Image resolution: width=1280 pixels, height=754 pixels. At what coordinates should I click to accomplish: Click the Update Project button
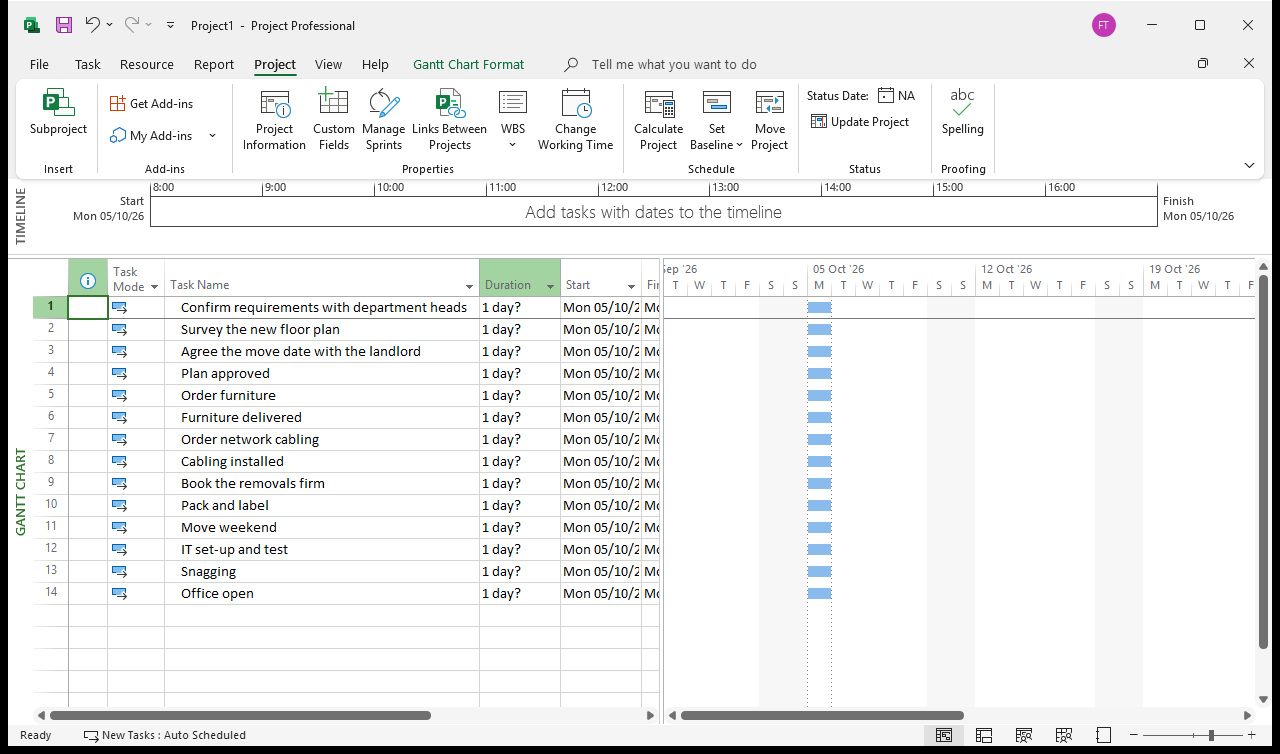pos(860,122)
